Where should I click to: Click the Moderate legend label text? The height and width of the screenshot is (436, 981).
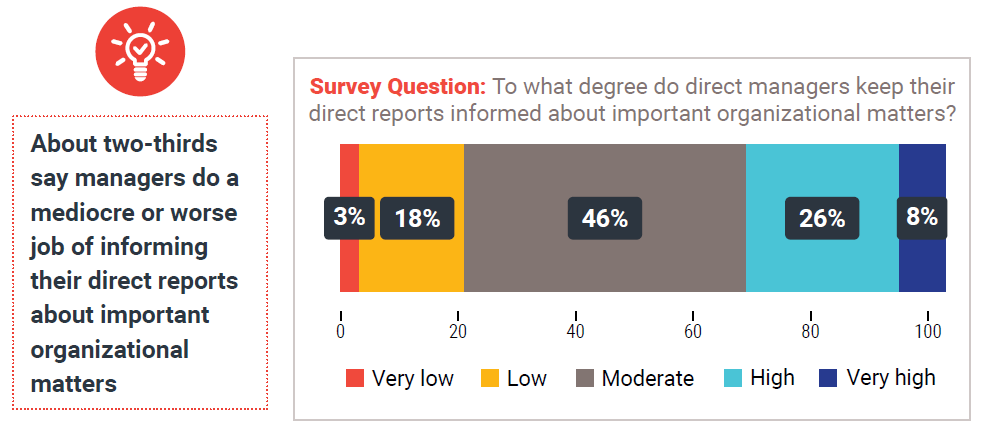(x=647, y=378)
